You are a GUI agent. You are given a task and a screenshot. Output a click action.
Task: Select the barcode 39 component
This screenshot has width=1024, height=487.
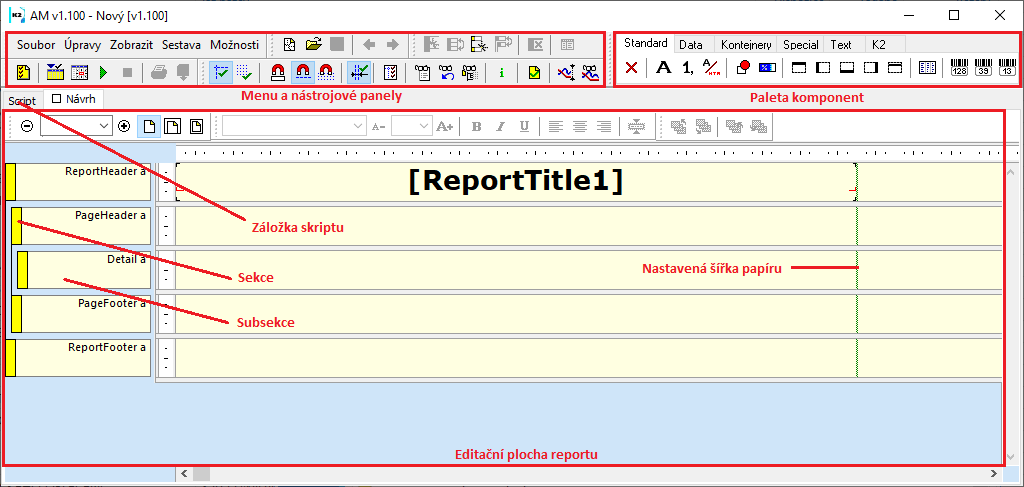click(x=984, y=67)
